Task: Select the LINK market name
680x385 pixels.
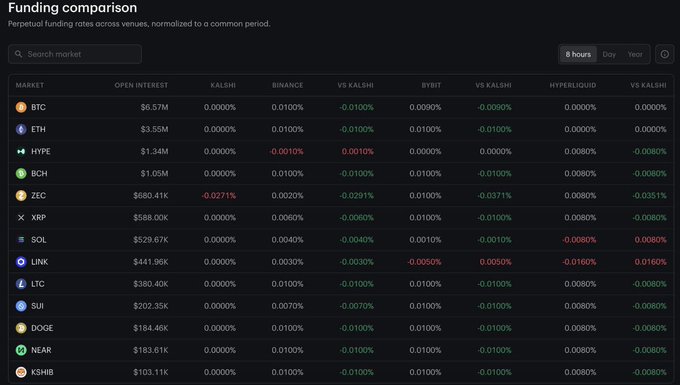Action: (39, 262)
